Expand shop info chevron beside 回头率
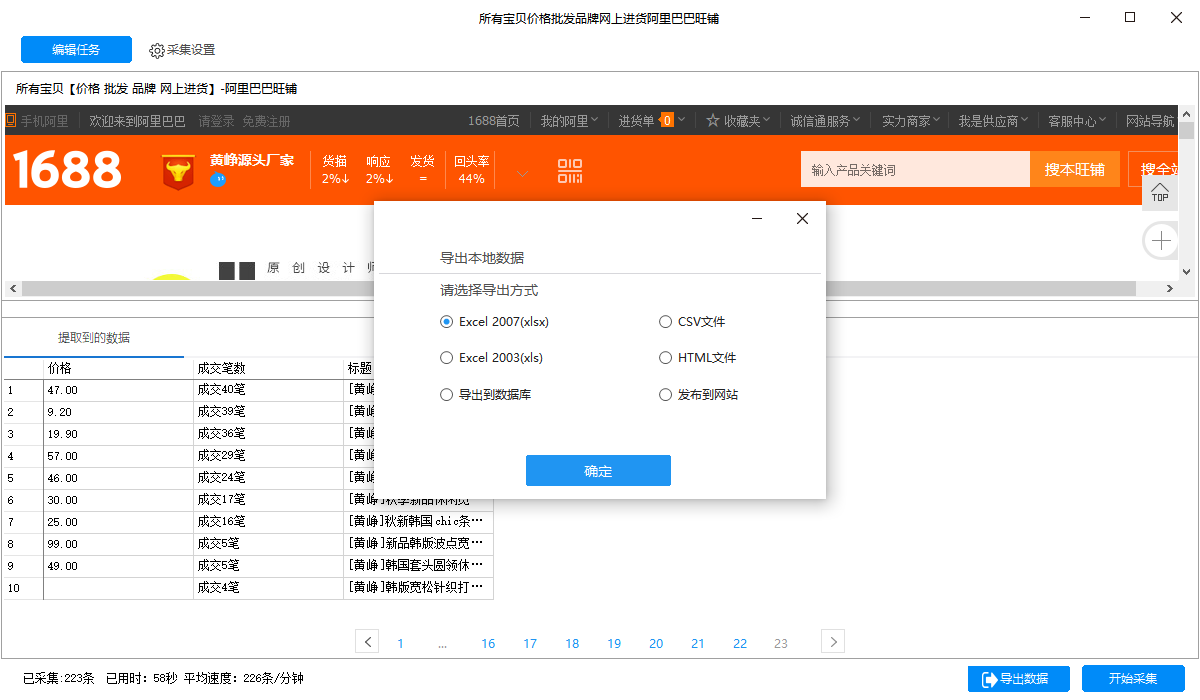This screenshot has width=1200, height=700. (522, 174)
